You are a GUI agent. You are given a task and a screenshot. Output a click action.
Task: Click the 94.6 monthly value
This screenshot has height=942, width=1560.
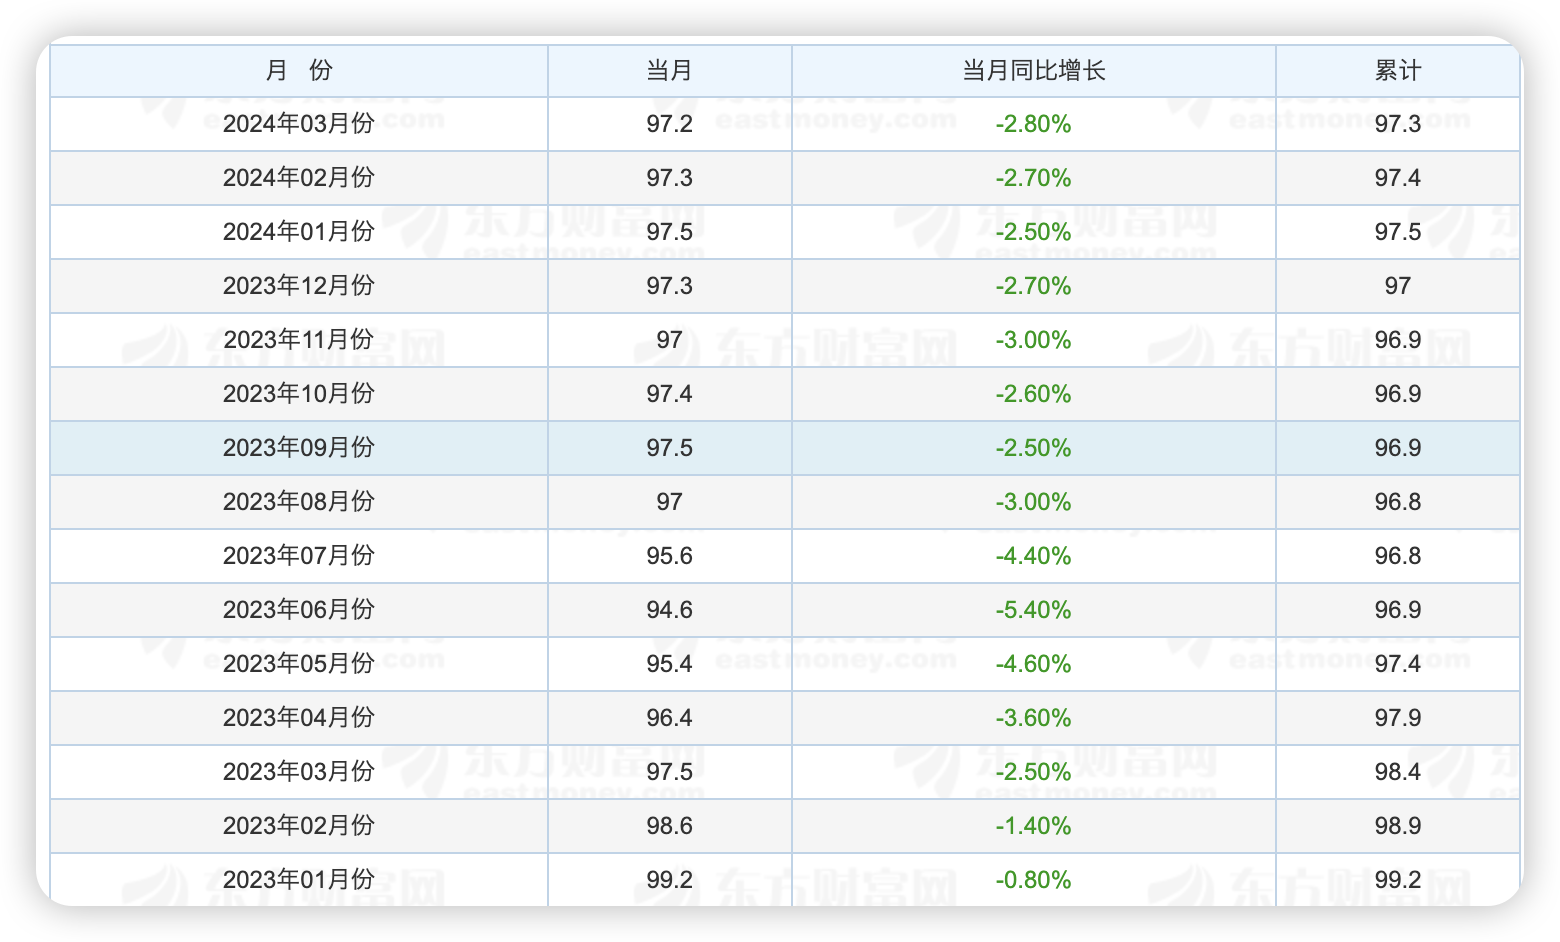pos(669,610)
